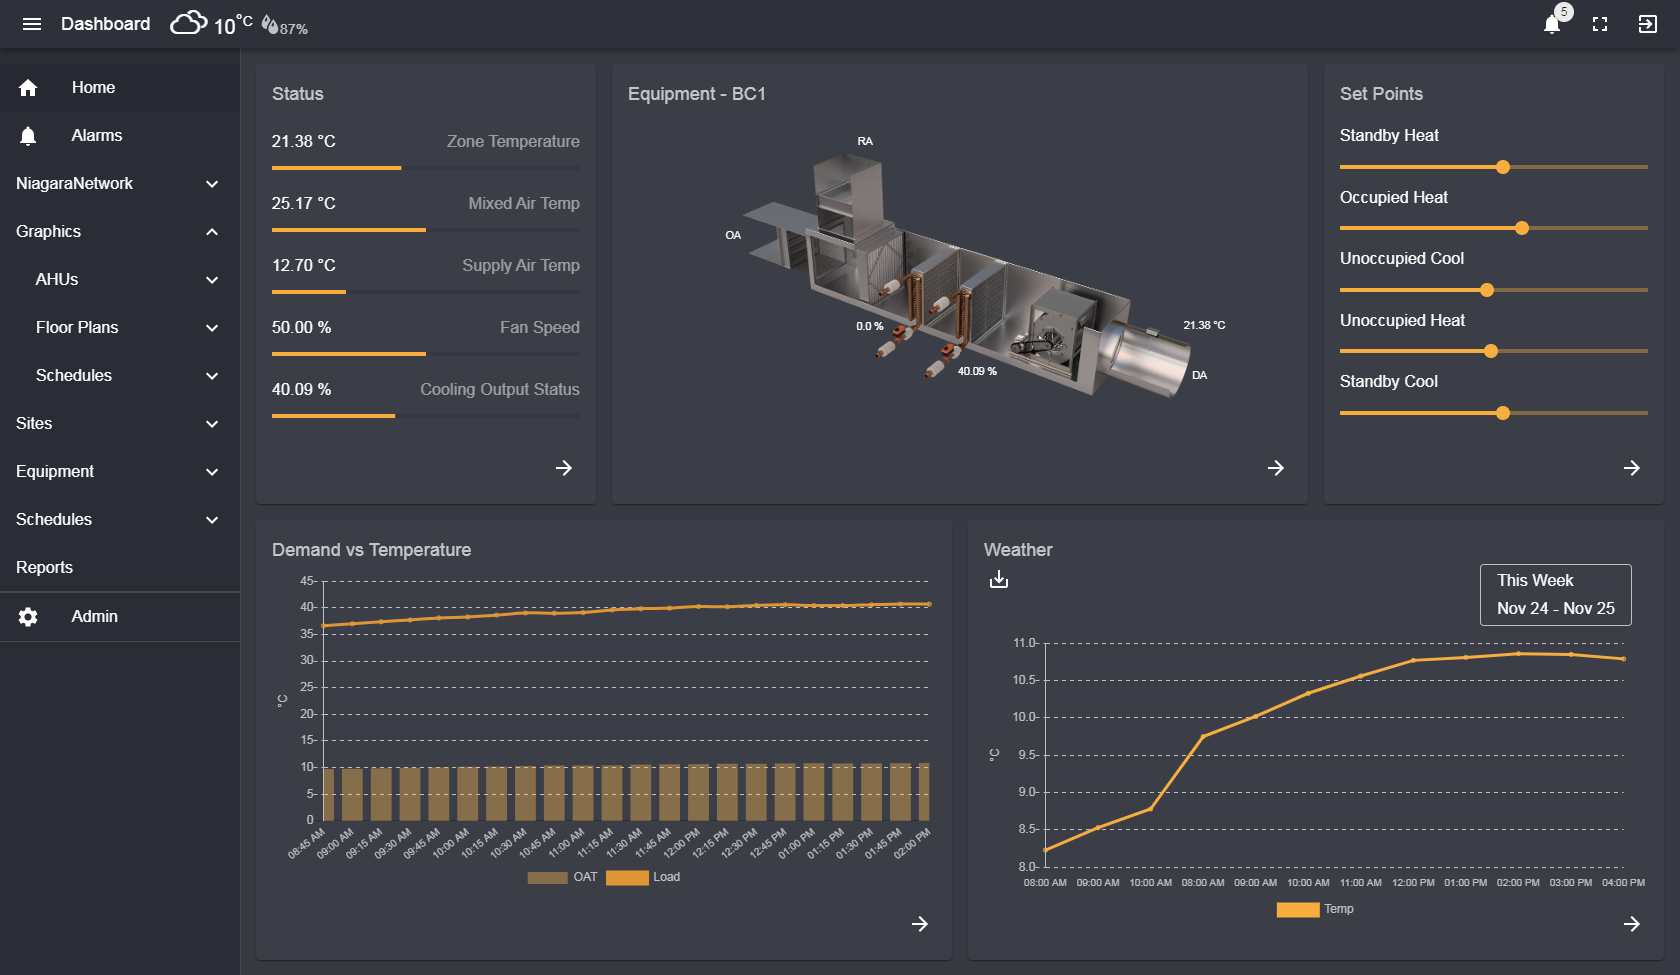Open the hamburger navigation menu
Viewport: 1680px width, 975px height.
[x=32, y=24]
